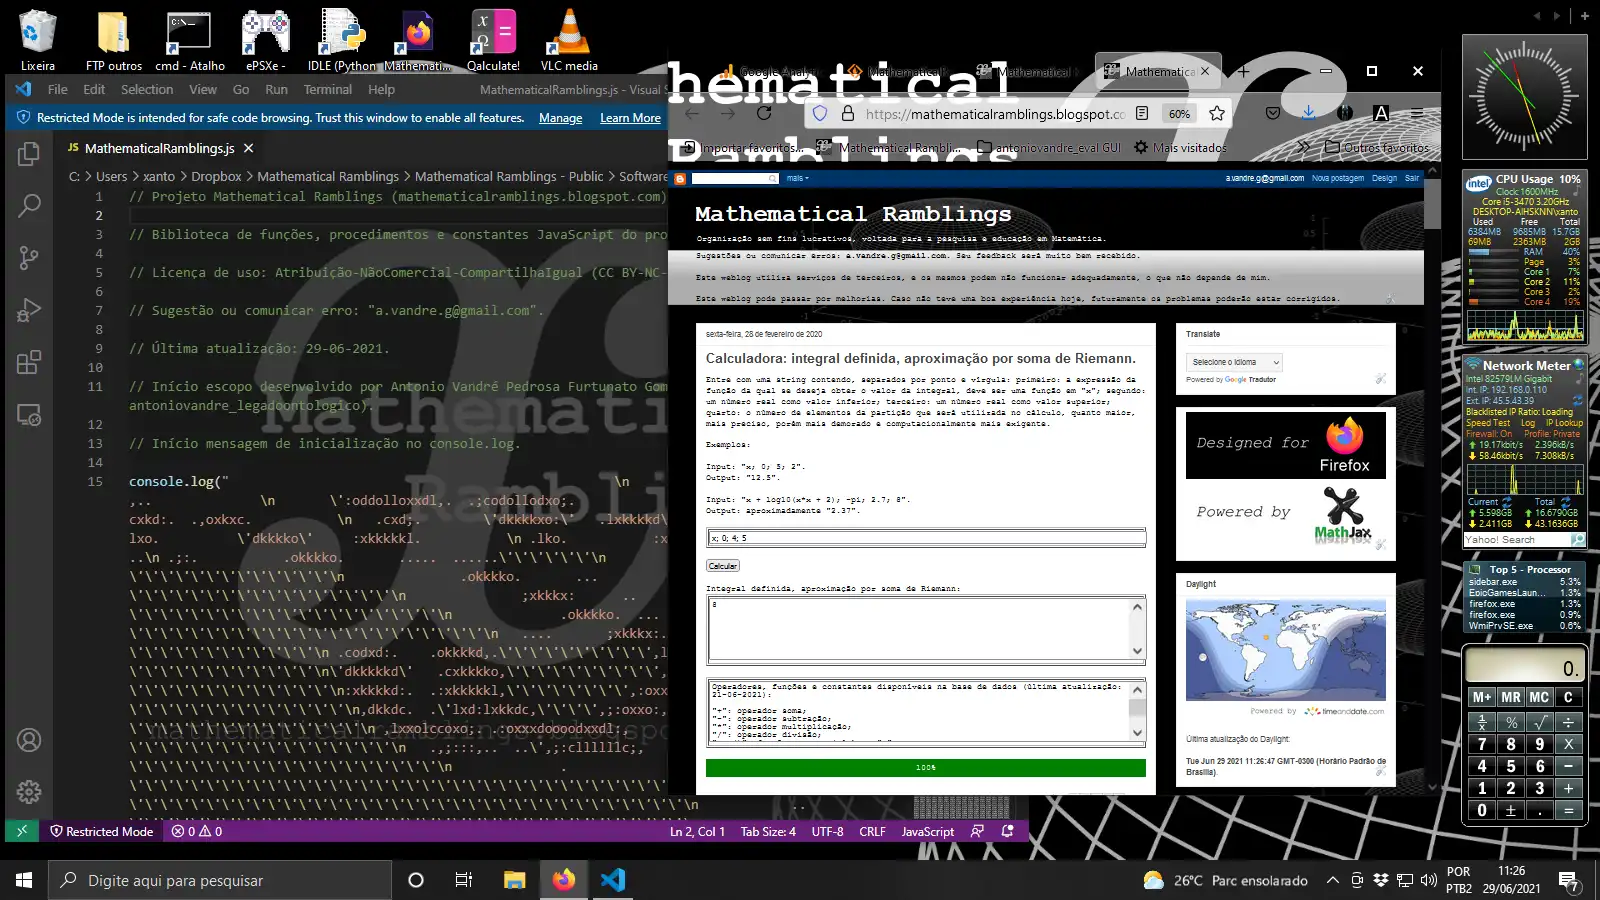Open the Extensions view icon
Viewport: 1600px width, 900px height.
coord(29,362)
